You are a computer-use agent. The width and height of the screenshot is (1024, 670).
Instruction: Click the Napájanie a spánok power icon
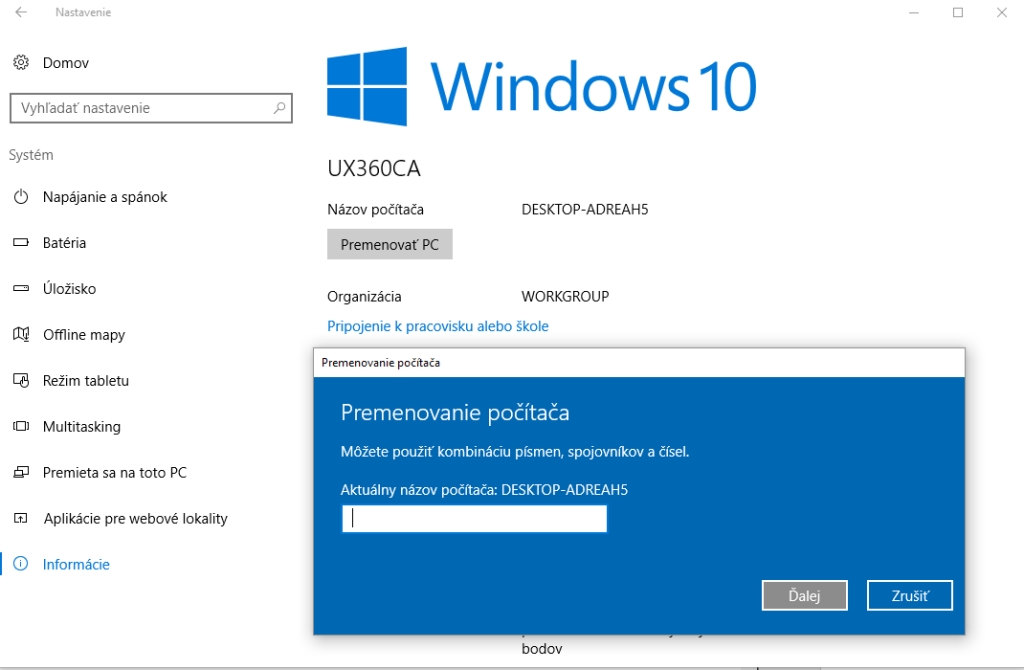pyautogui.click(x=21, y=197)
